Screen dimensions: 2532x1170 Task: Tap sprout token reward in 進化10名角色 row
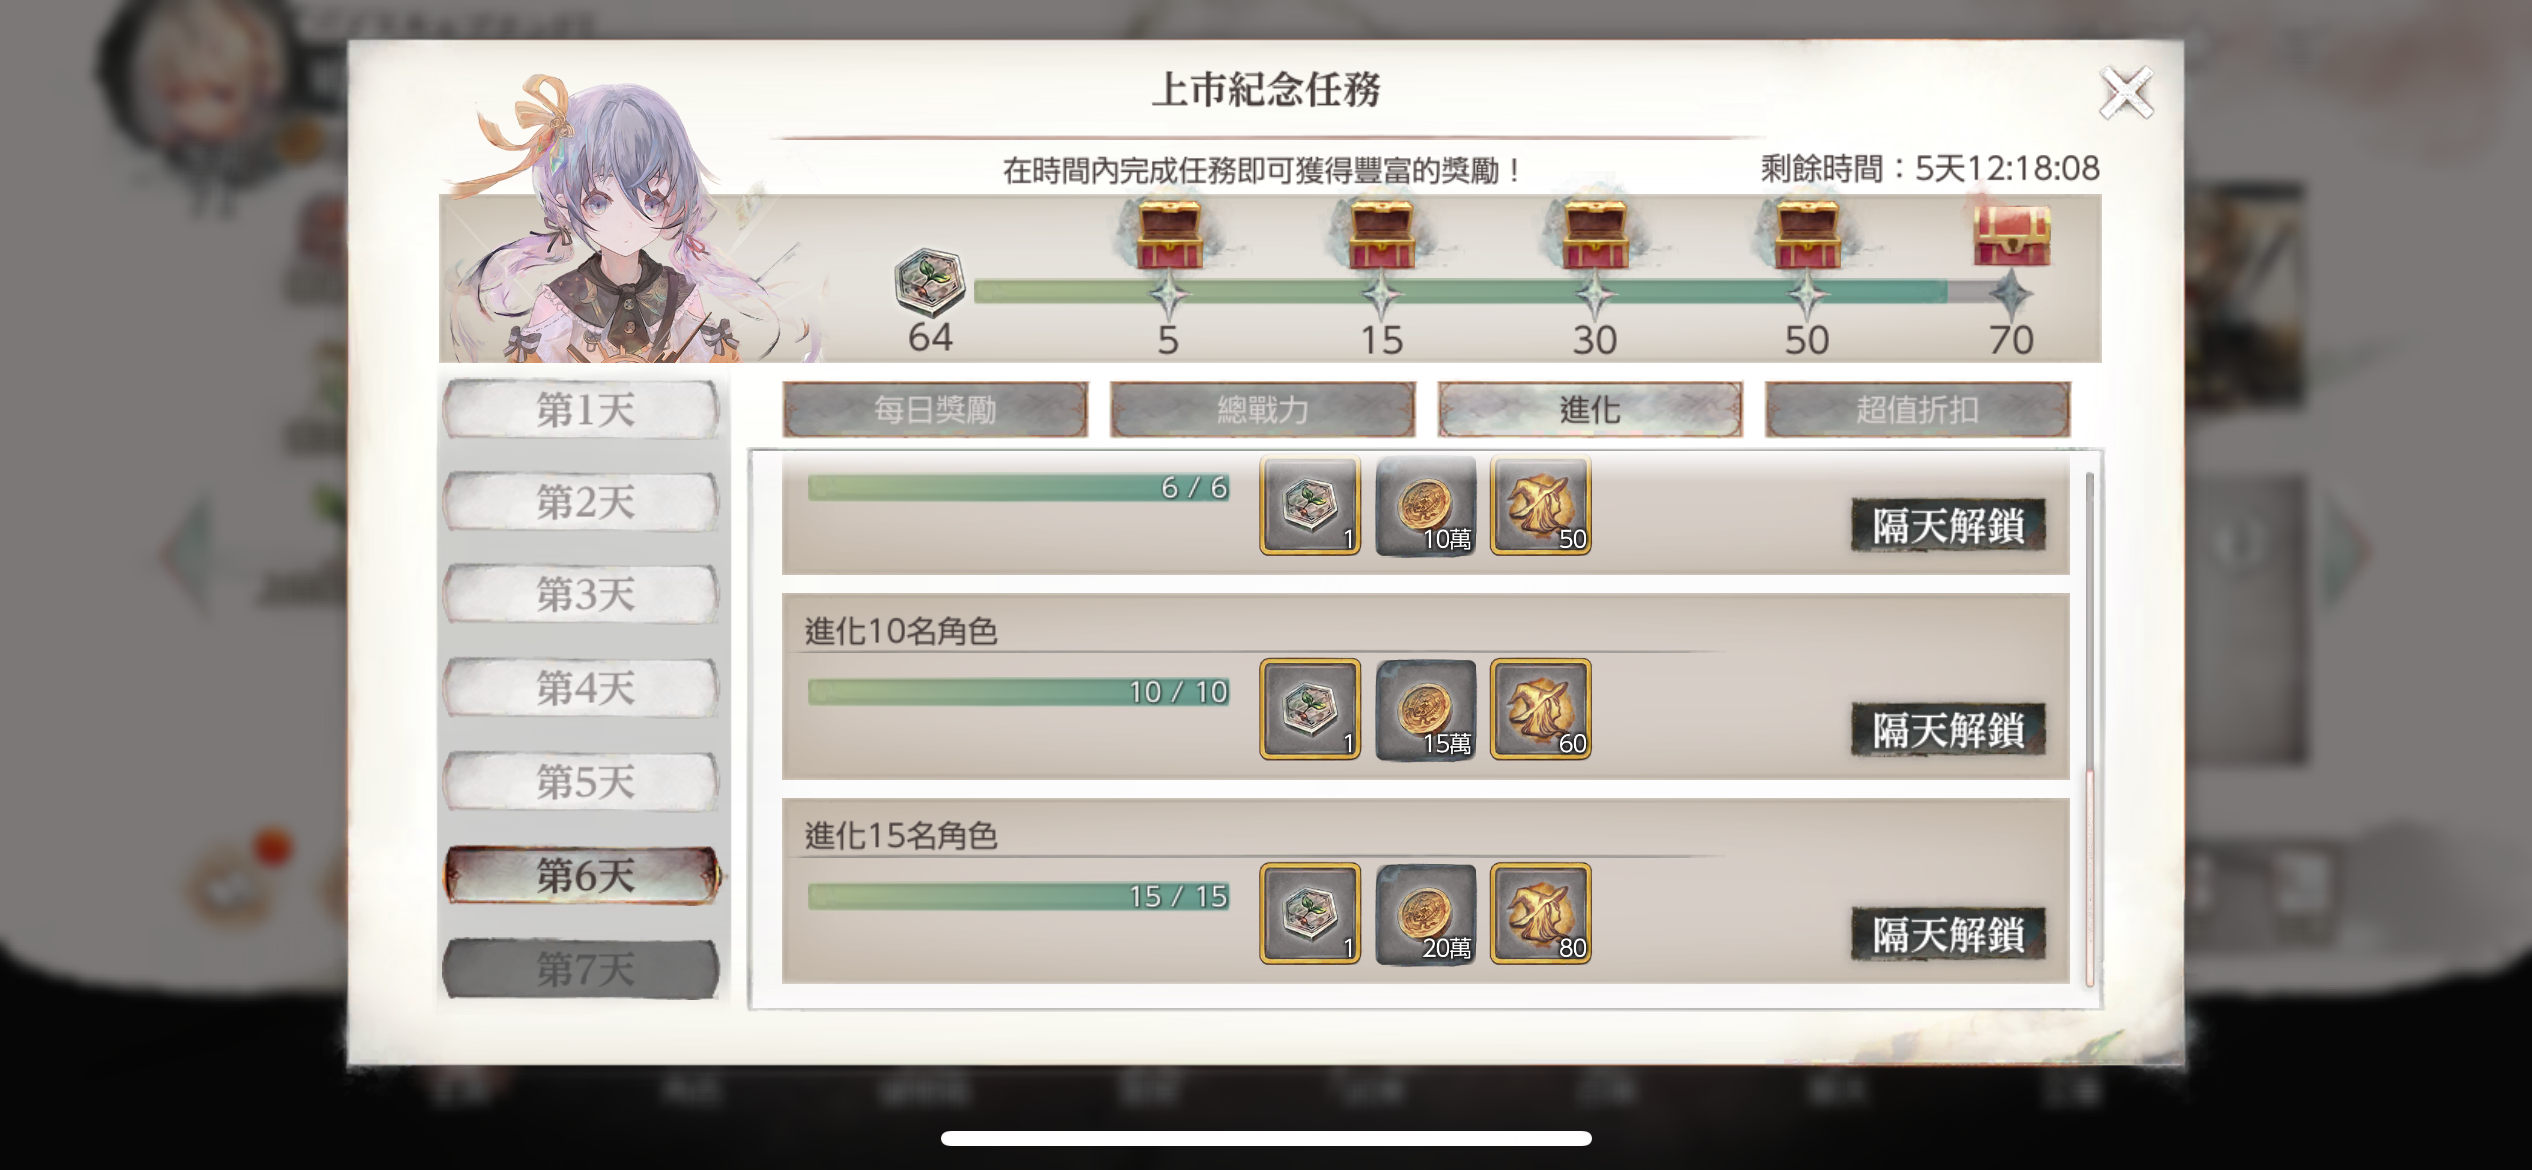1310,709
